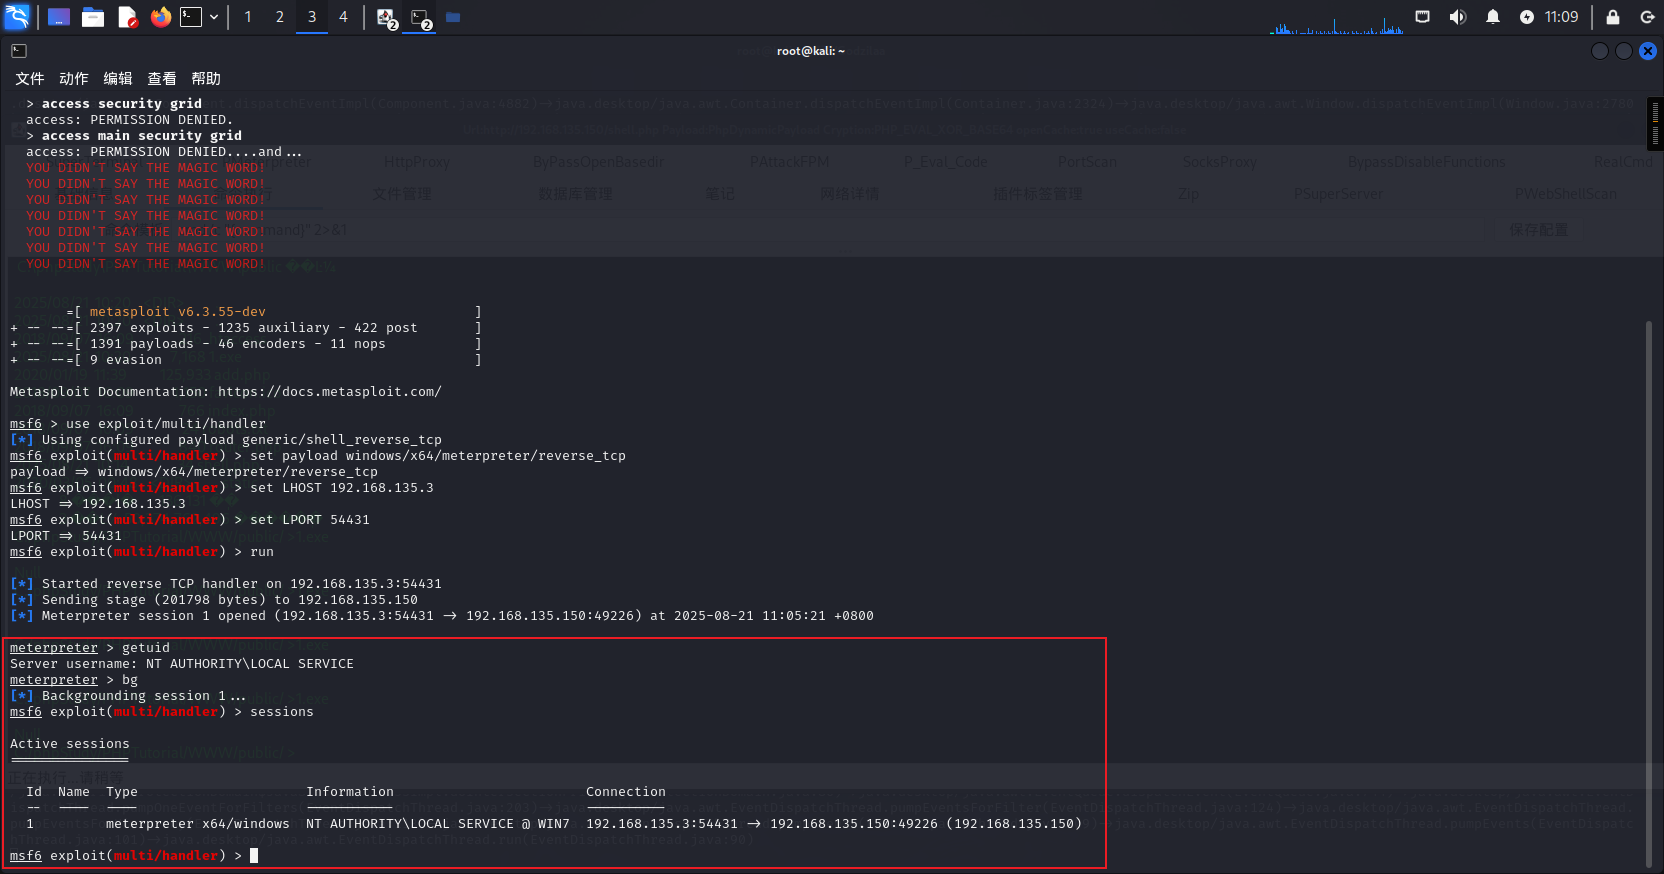Image resolution: width=1664 pixels, height=874 pixels.
Task: Launch Firefox browser
Action: [160, 17]
